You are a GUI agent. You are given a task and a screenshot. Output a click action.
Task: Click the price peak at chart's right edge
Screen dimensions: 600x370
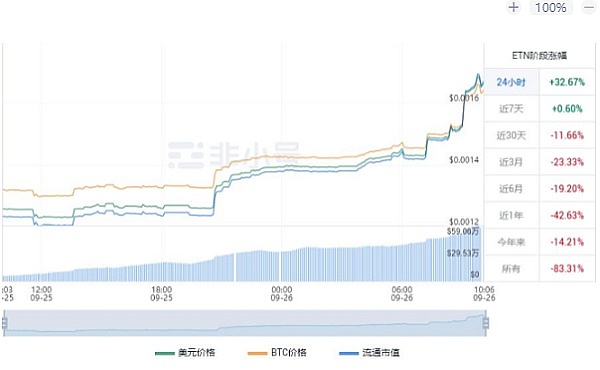coord(478,75)
